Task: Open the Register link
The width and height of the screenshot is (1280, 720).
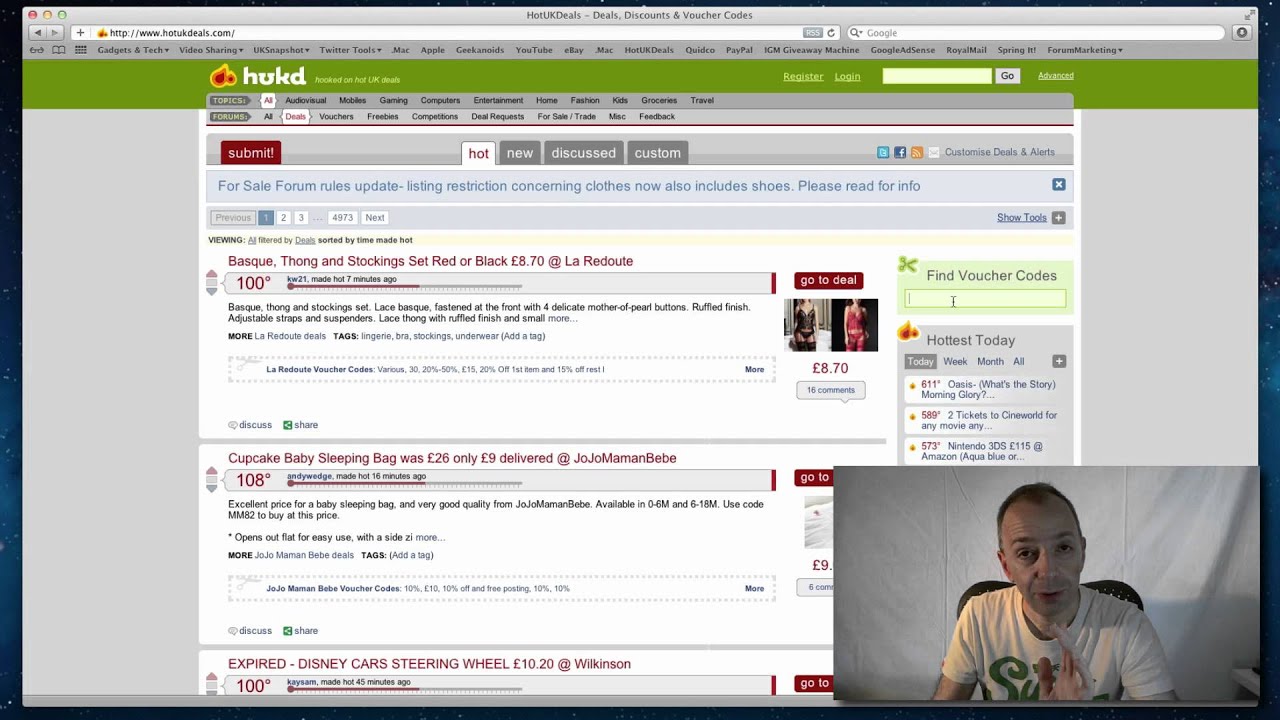Action: [x=803, y=76]
